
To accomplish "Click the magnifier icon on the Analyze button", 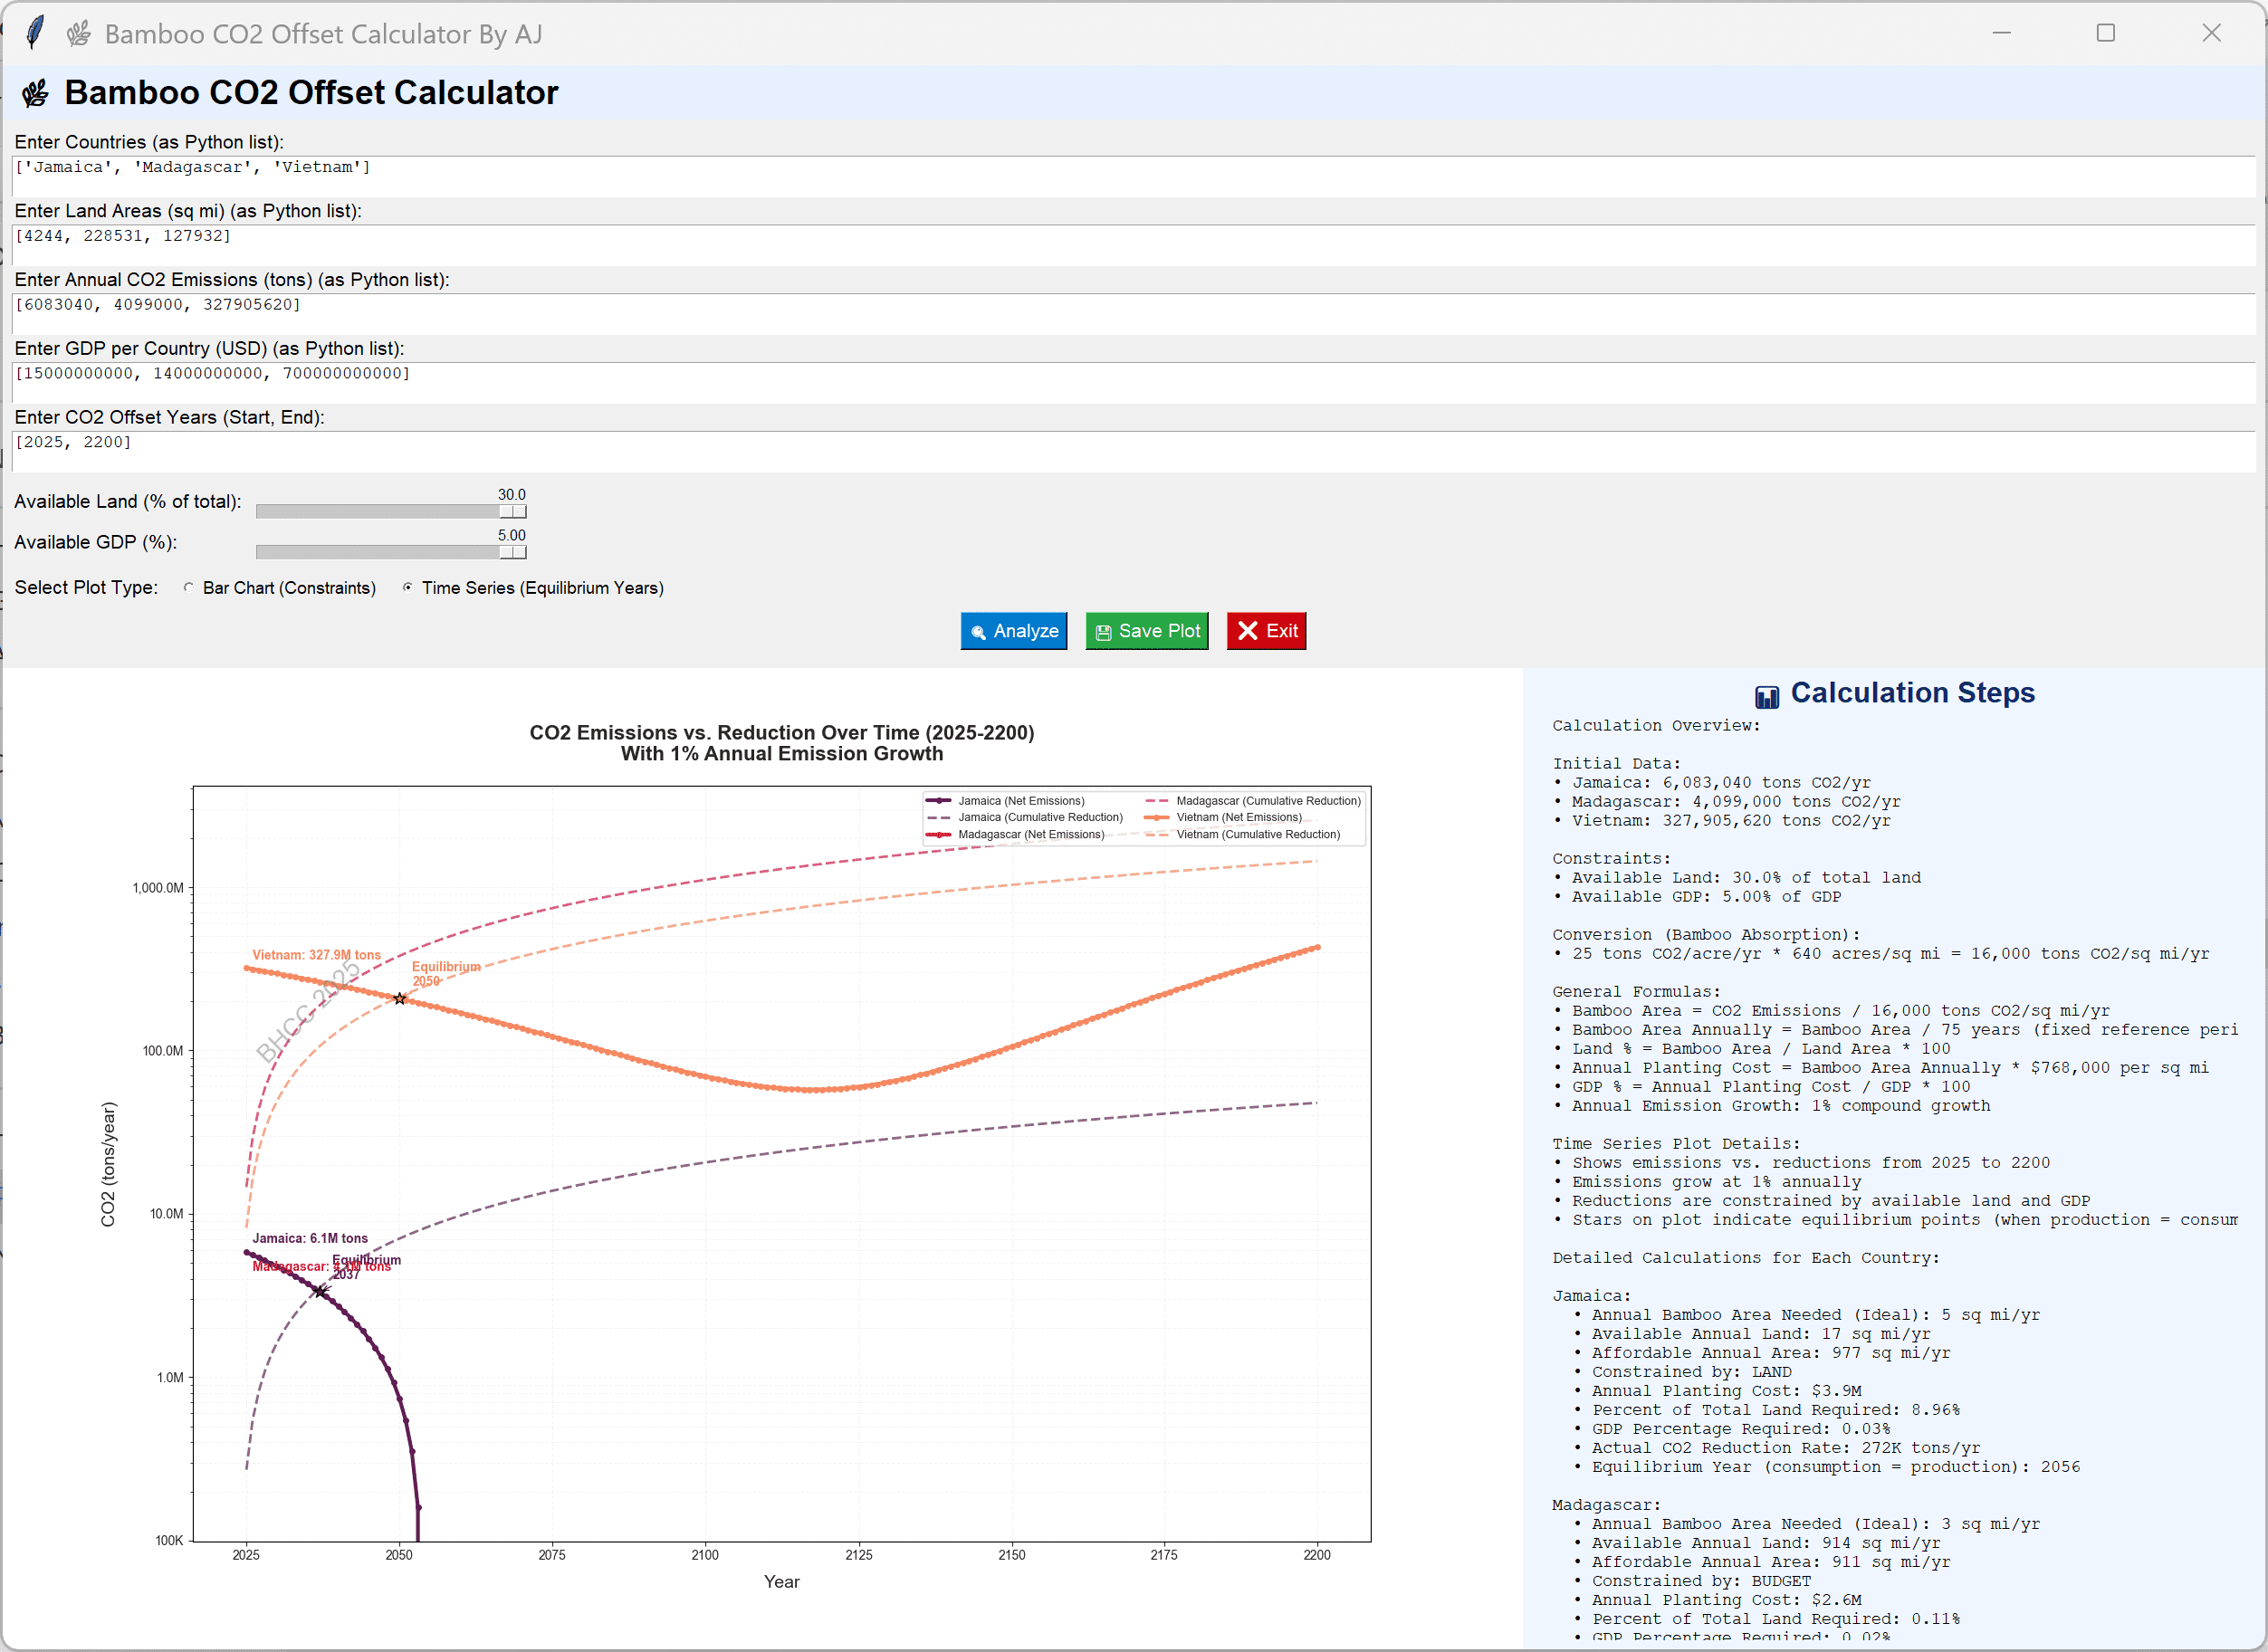I will [978, 632].
